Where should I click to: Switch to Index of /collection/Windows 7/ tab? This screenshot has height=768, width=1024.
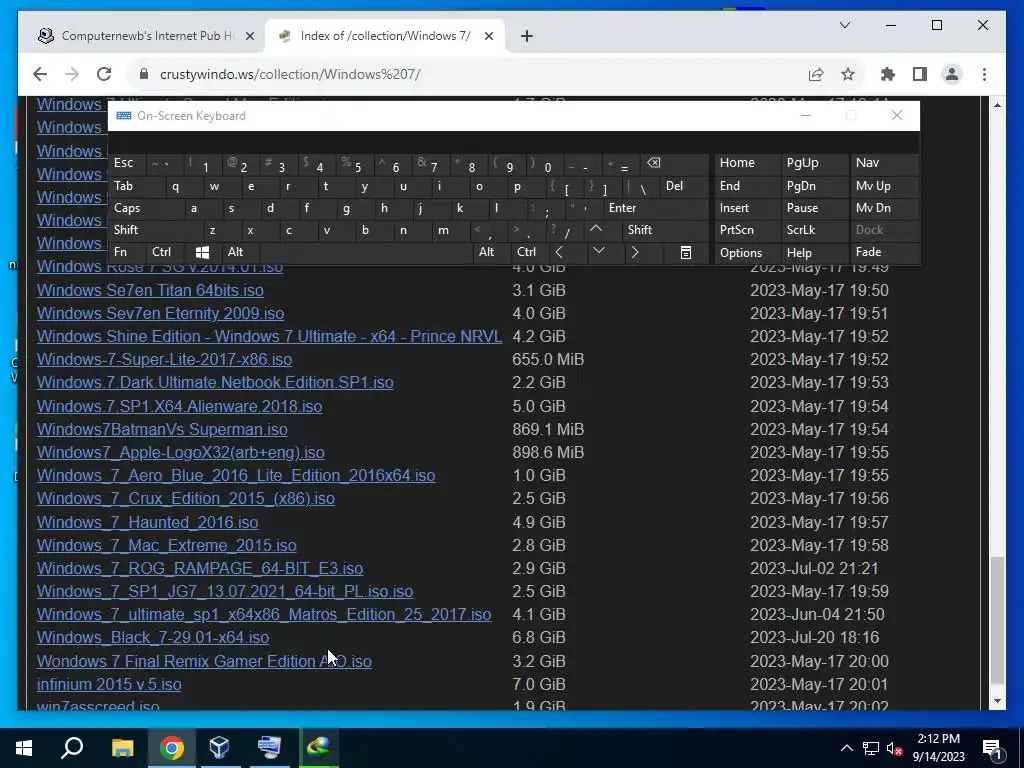click(x=385, y=36)
